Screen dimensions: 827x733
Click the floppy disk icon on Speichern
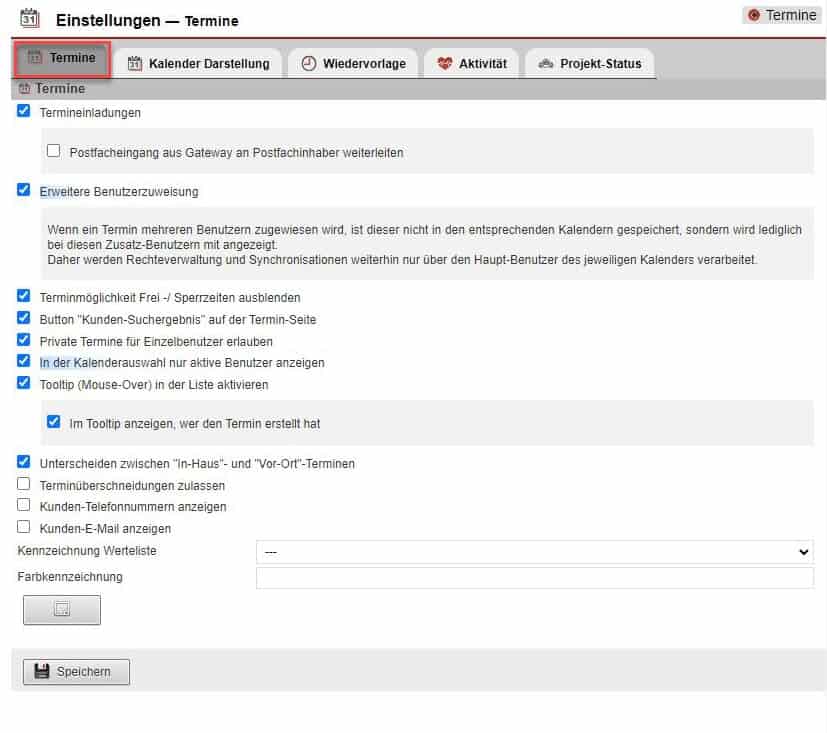(42, 671)
